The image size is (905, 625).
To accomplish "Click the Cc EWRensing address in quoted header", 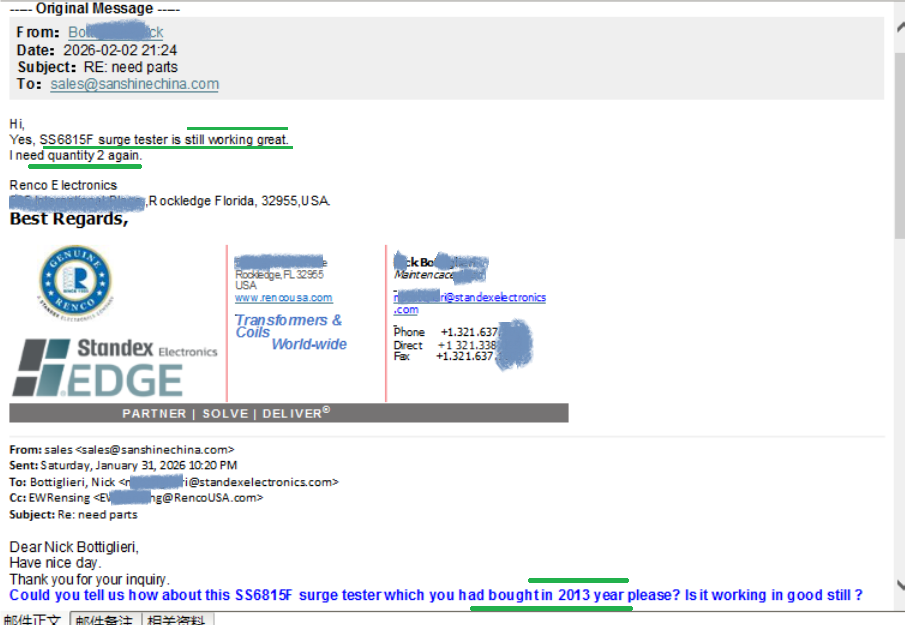I will (136, 497).
